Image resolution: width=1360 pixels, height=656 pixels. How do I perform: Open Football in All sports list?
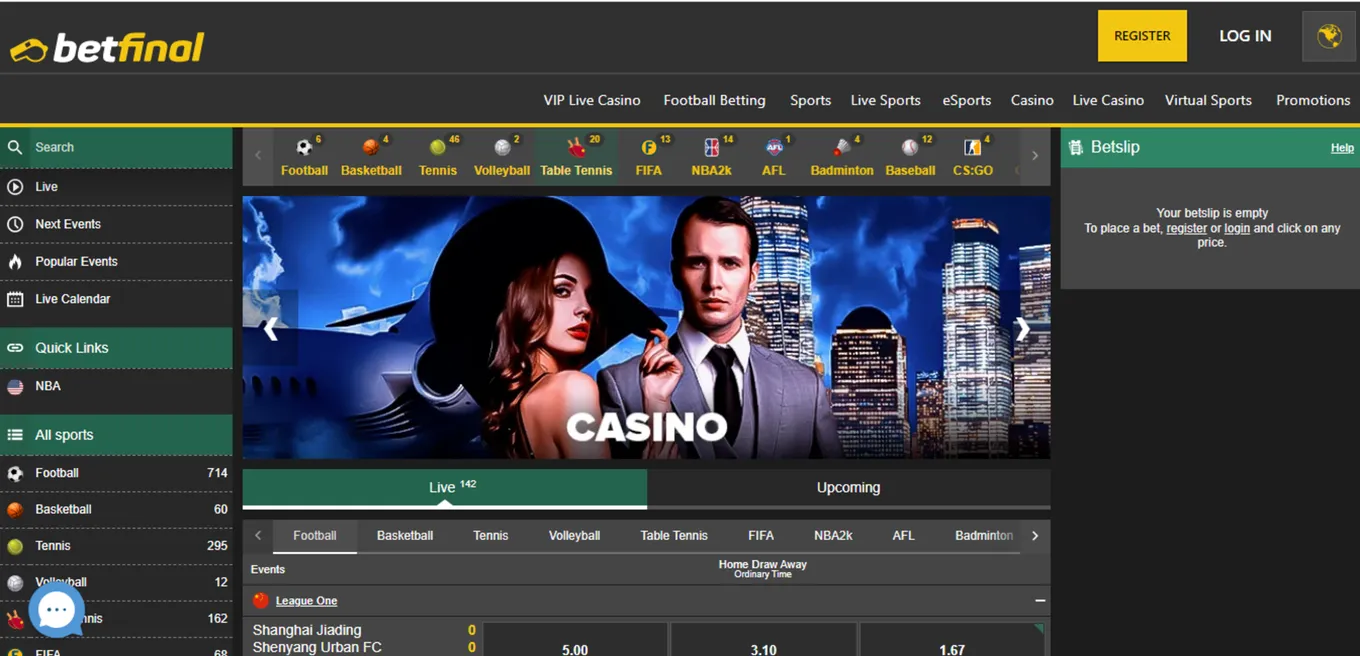click(x=116, y=473)
